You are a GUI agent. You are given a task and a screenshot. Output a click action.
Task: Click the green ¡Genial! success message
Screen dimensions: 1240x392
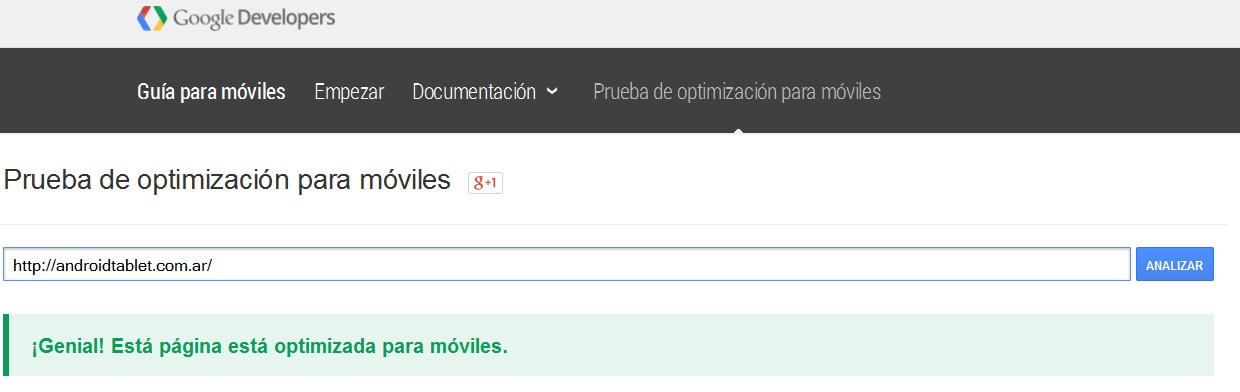point(269,347)
